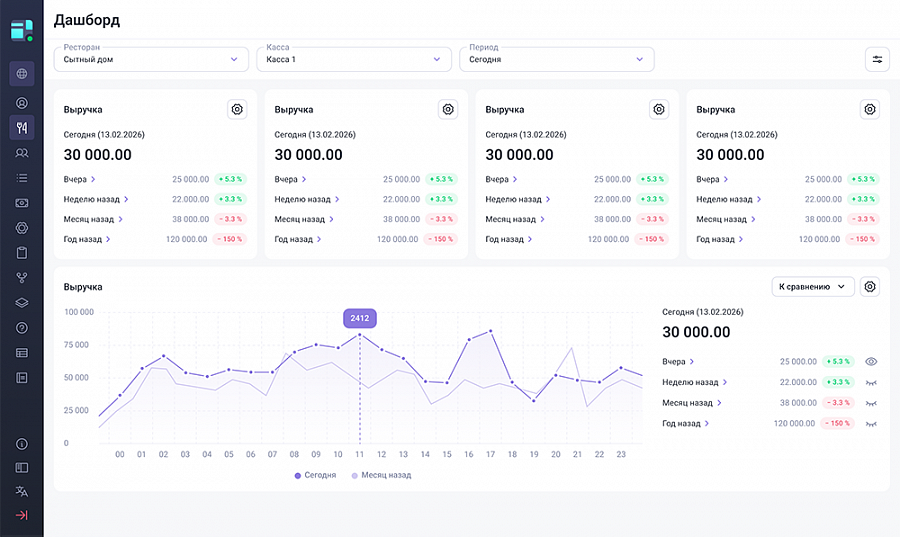Select the fork and knife restaurant icon
Viewport: 900px width, 537px height.
[22, 127]
